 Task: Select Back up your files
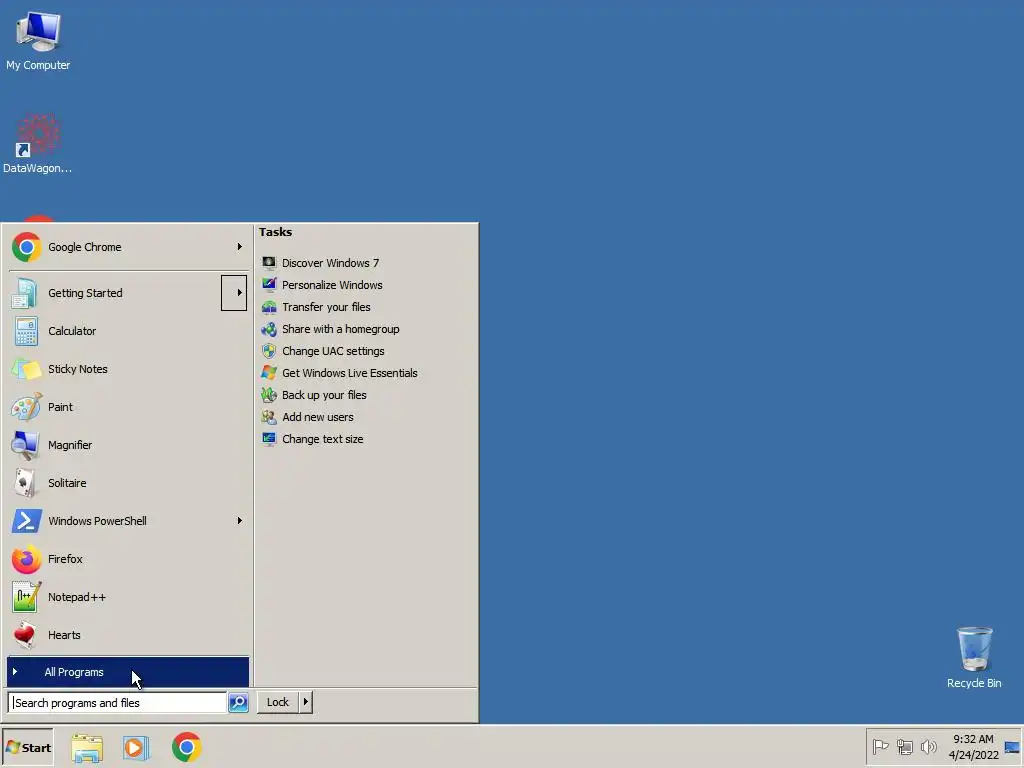click(x=314, y=395)
